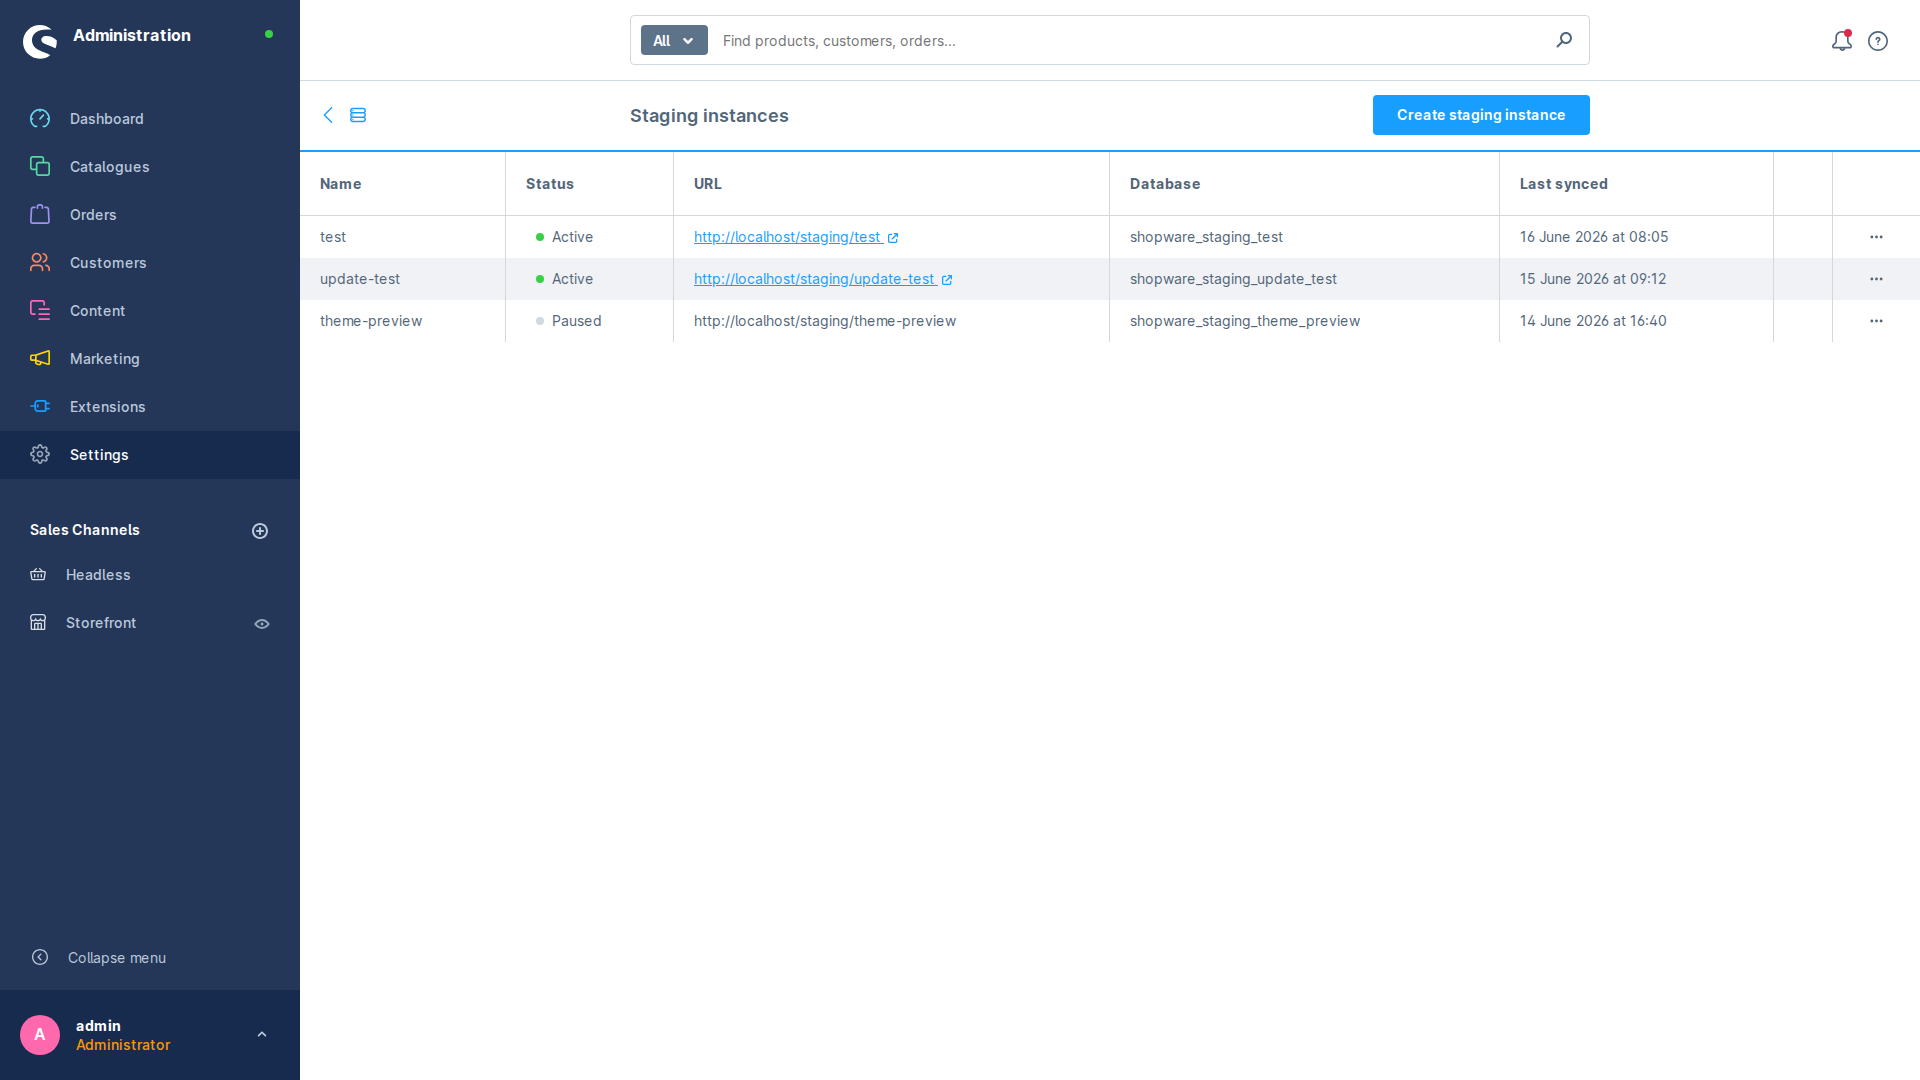
Task: Expand the admin user menu chevron
Action: click(262, 1035)
